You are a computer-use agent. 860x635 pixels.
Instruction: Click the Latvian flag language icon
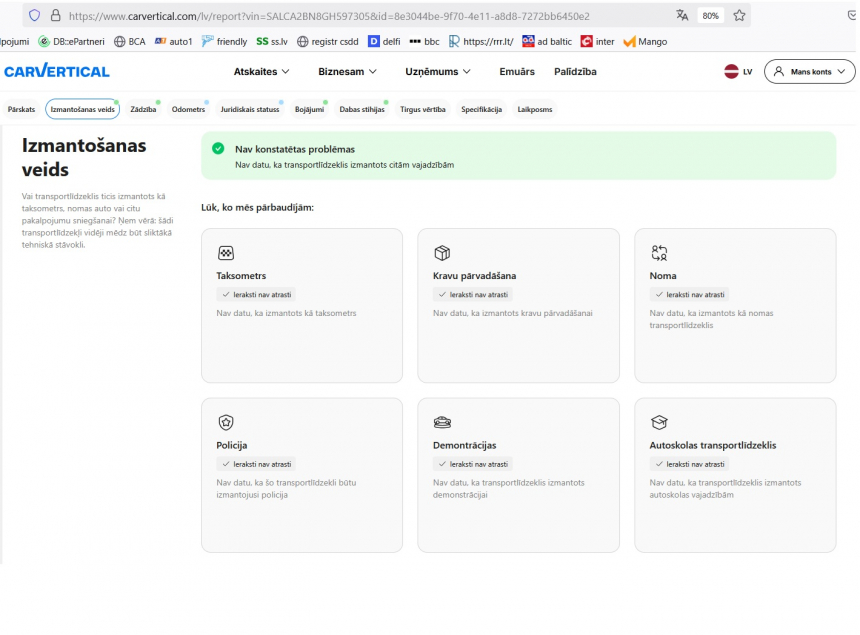point(731,71)
